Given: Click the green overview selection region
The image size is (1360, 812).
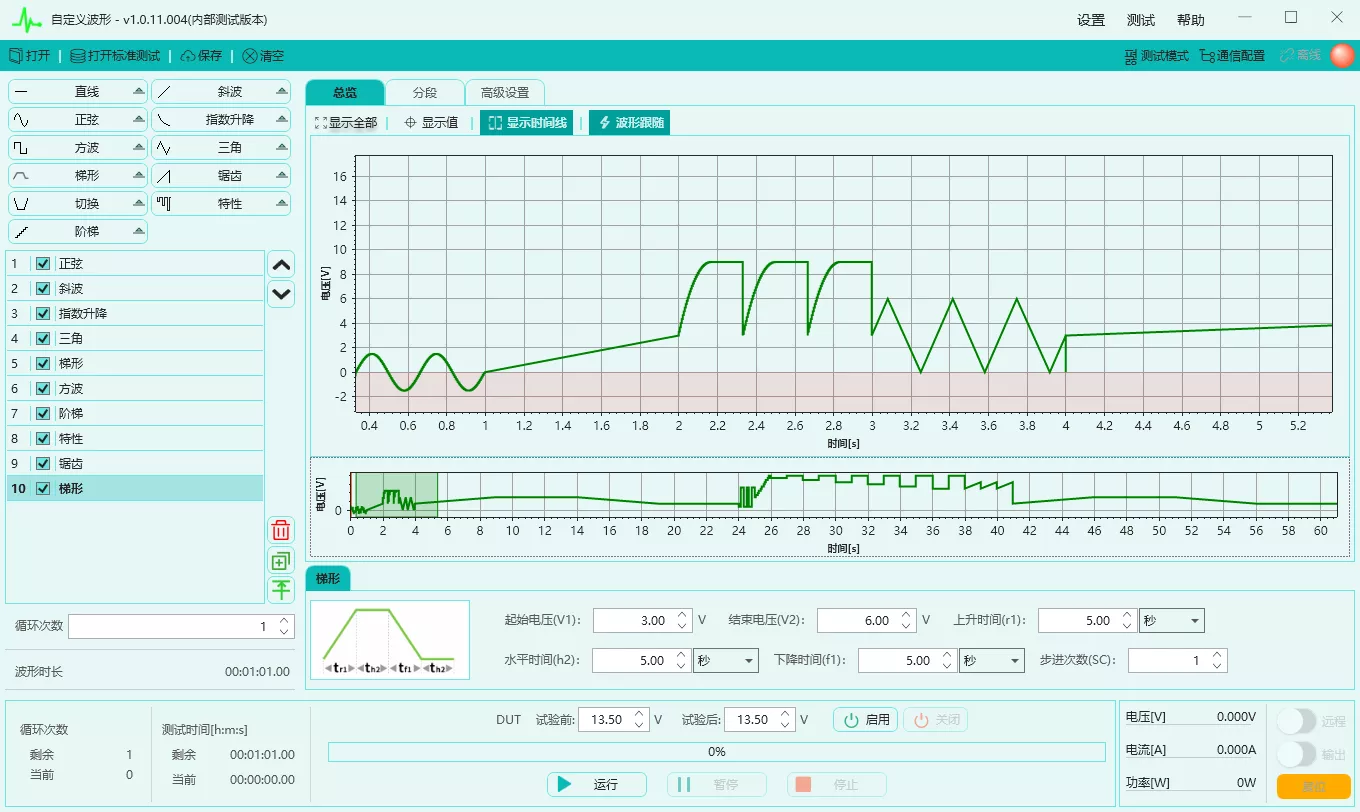Looking at the screenshot, I should click(x=396, y=495).
